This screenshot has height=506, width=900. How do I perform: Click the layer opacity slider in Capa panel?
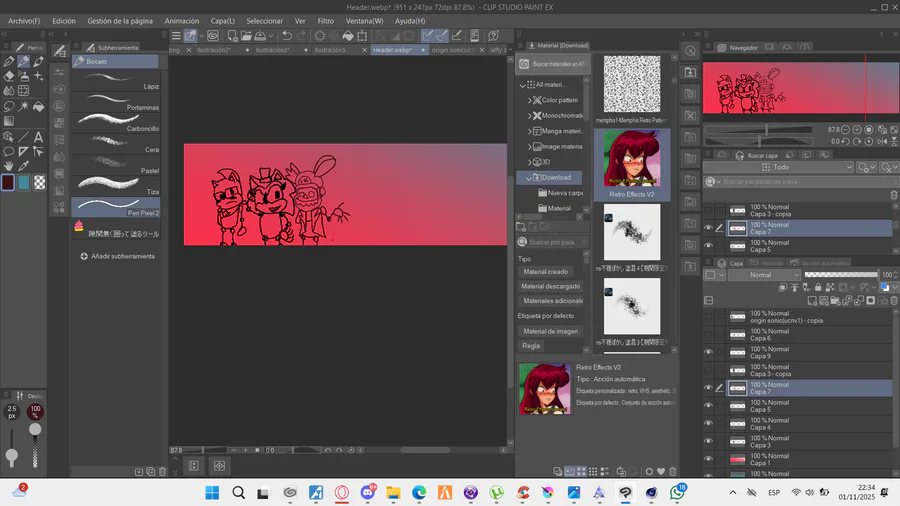coord(841,275)
